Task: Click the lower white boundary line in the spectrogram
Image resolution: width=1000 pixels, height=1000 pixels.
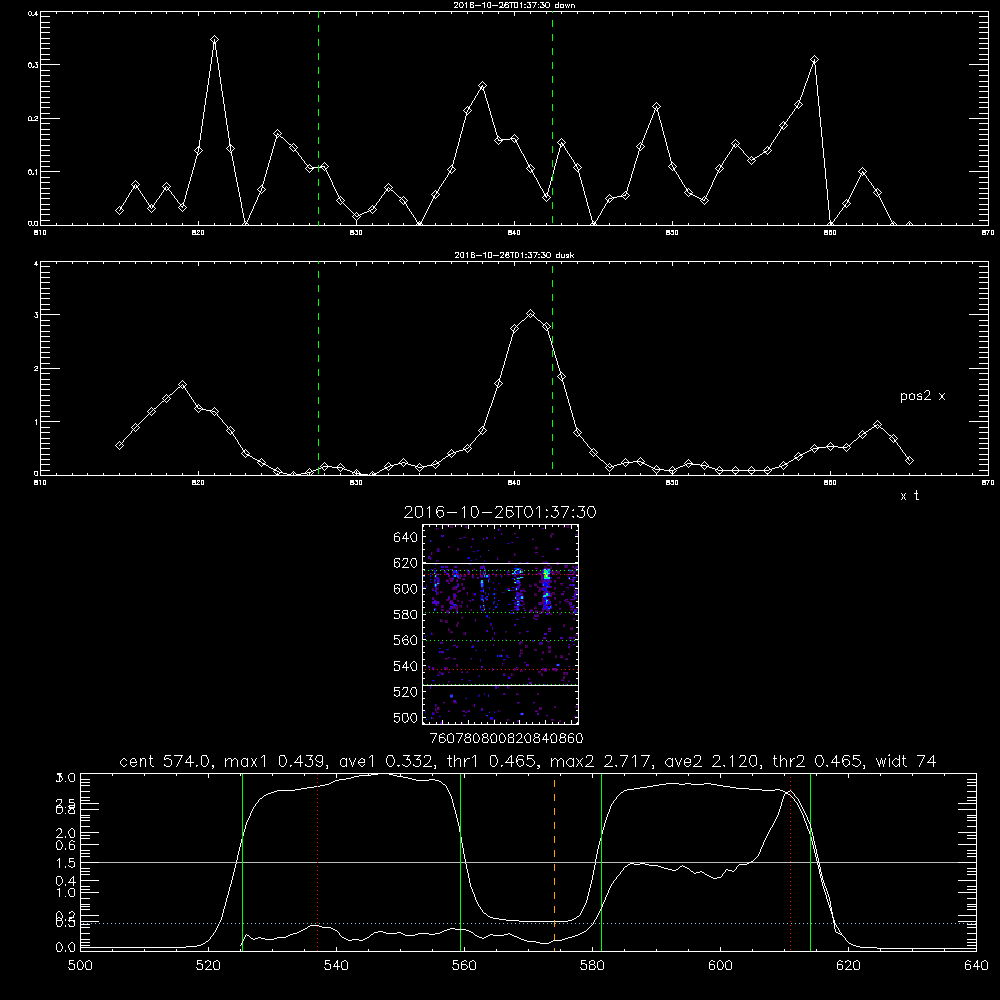Action: click(x=500, y=685)
